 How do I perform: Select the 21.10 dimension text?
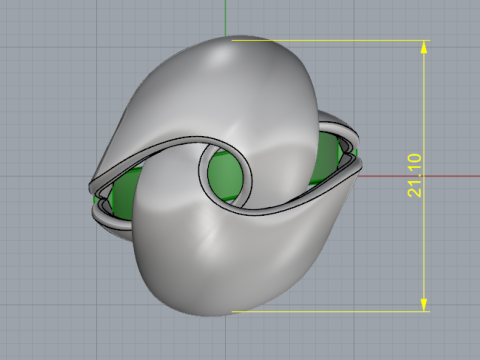pos(414,175)
